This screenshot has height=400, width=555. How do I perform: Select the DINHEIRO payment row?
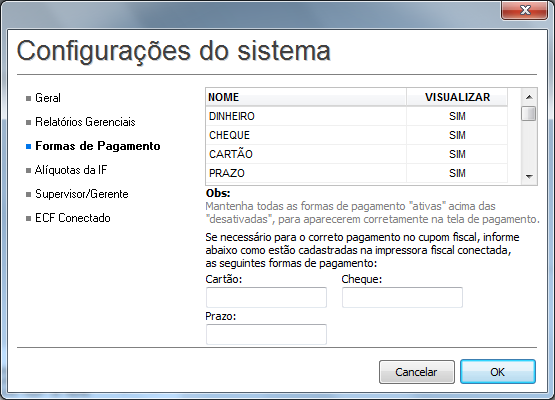(x=356, y=116)
